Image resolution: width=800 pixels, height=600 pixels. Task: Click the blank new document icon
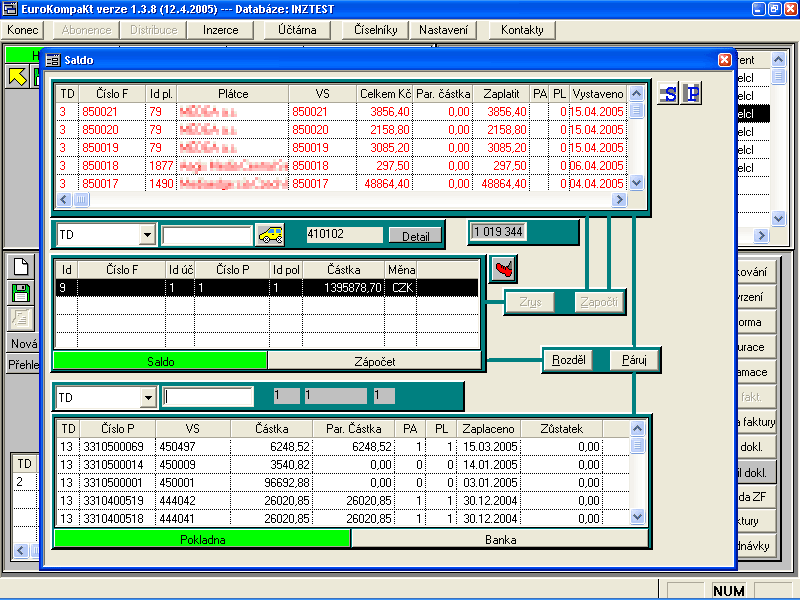20,267
